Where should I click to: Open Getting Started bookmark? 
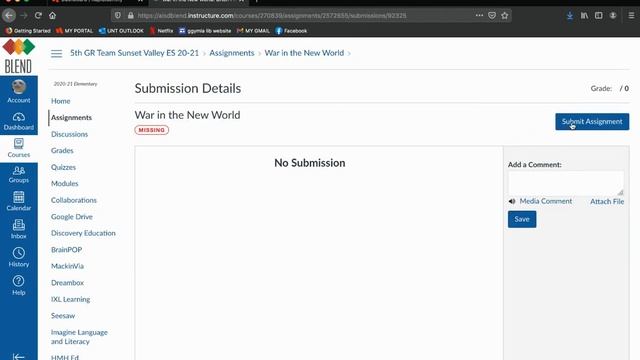(28, 31)
